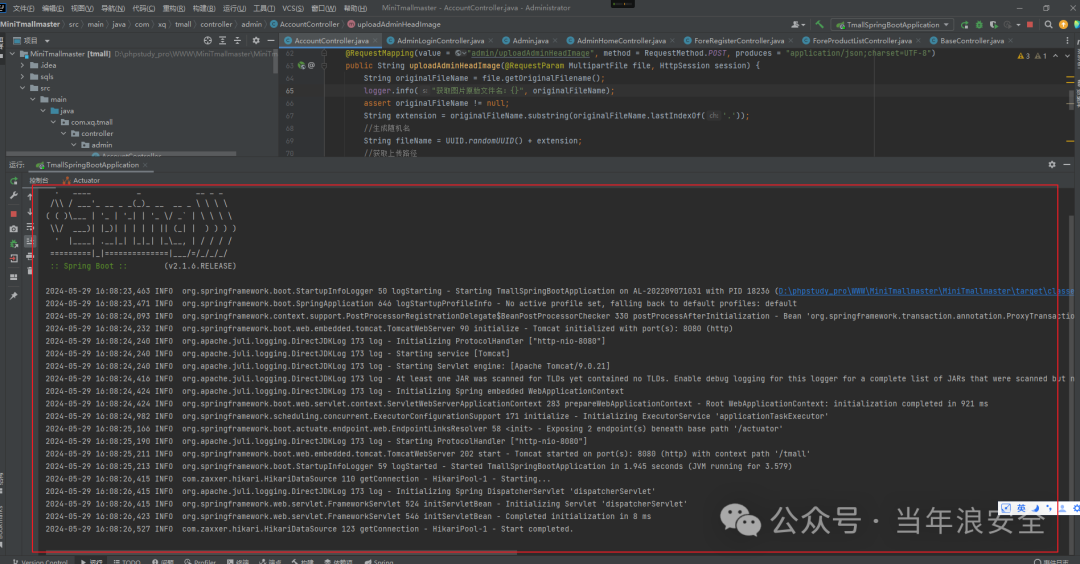Click the layout icon in Run sidebar

[x=14, y=277]
